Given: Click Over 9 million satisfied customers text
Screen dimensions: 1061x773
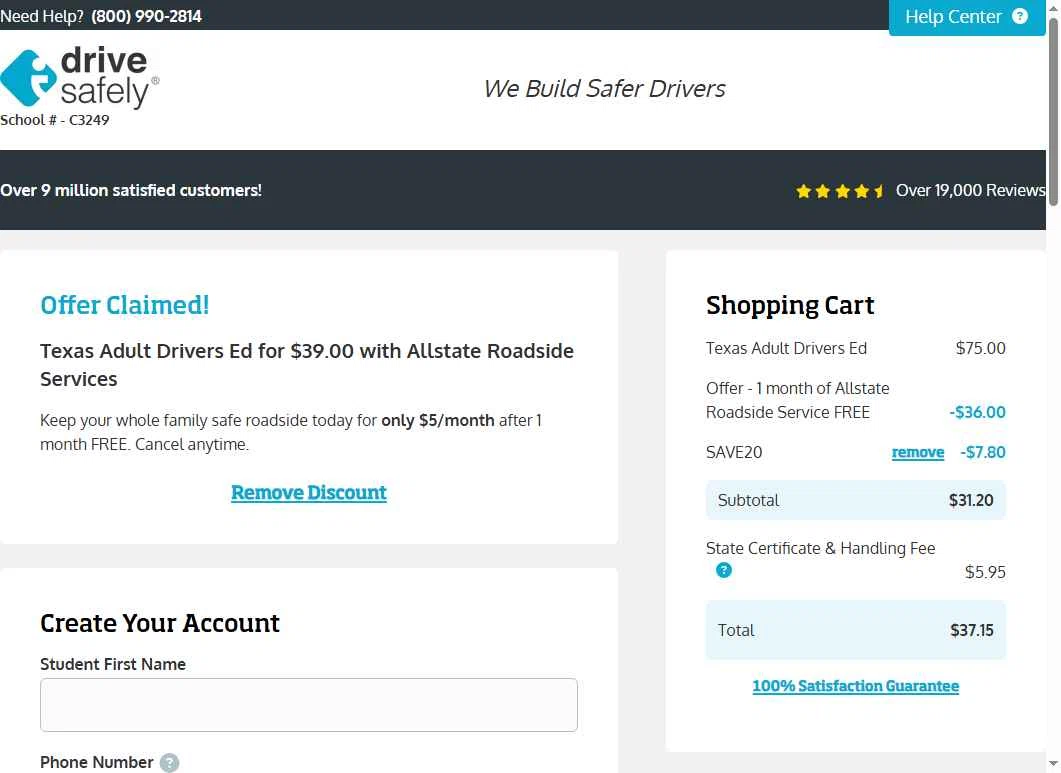Looking at the screenshot, I should (131, 190).
